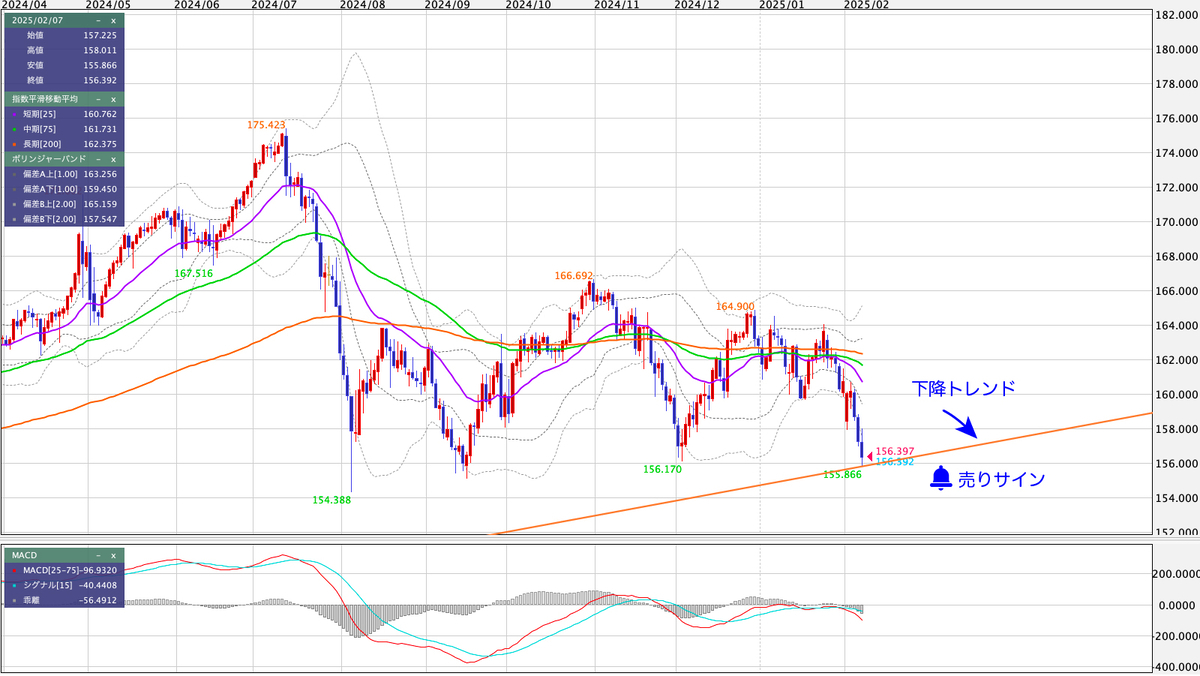Click the MACD[25-75] legend label

coord(50,569)
